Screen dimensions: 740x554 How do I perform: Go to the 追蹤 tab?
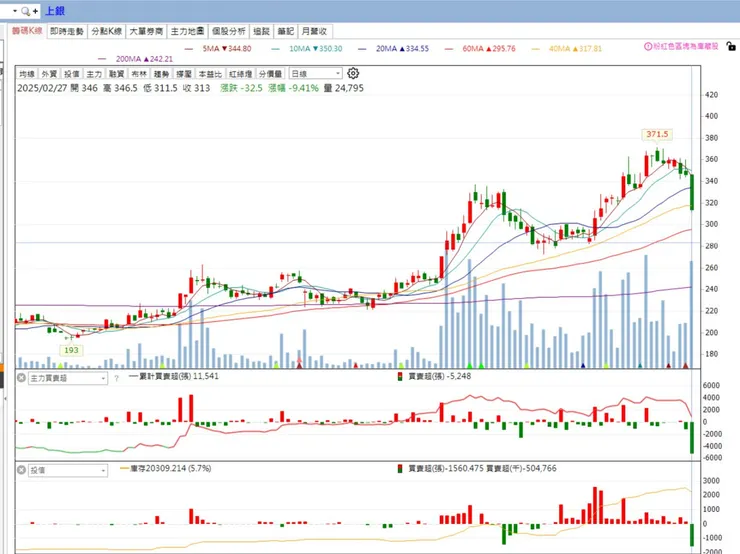[x=261, y=31]
